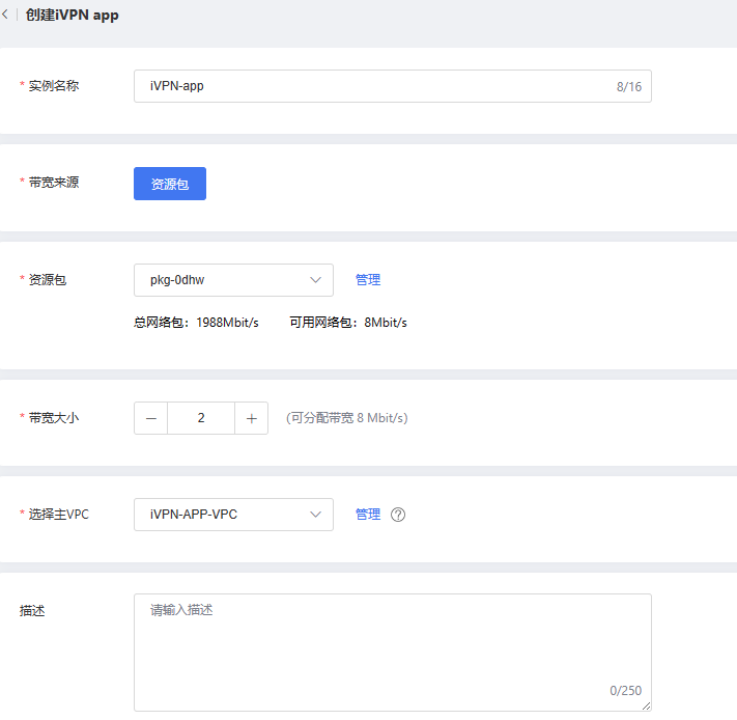Increase bandwidth with the plus button
The height and width of the screenshot is (720, 737).
click(x=251, y=418)
